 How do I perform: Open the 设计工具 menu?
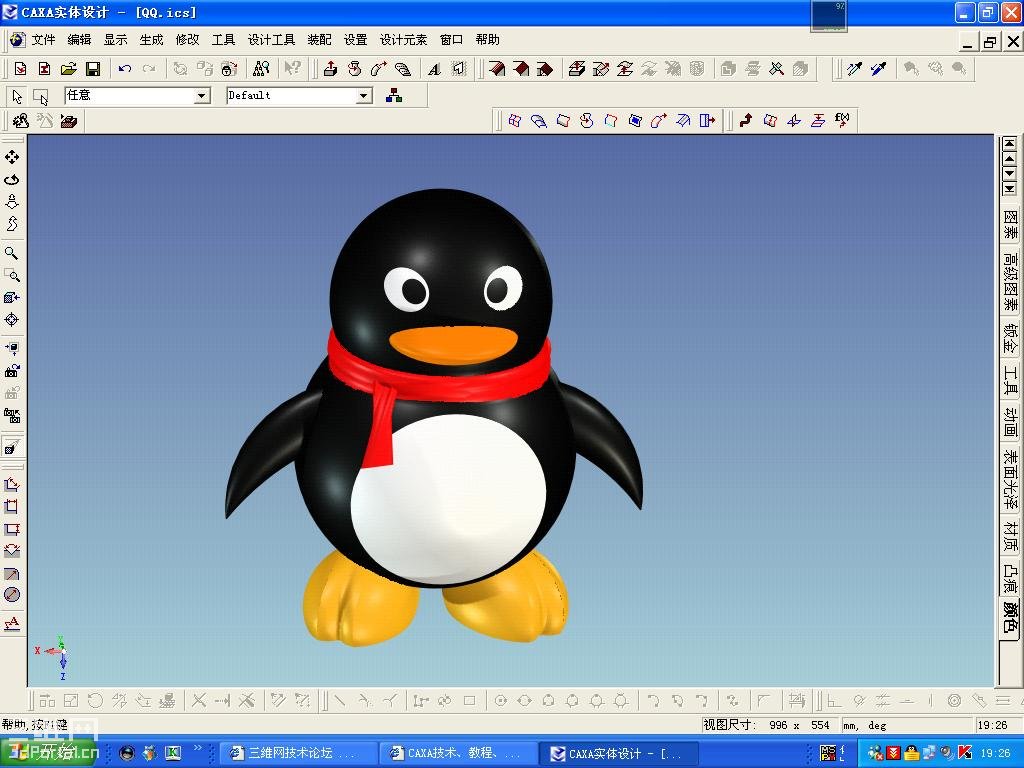pyautogui.click(x=271, y=40)
